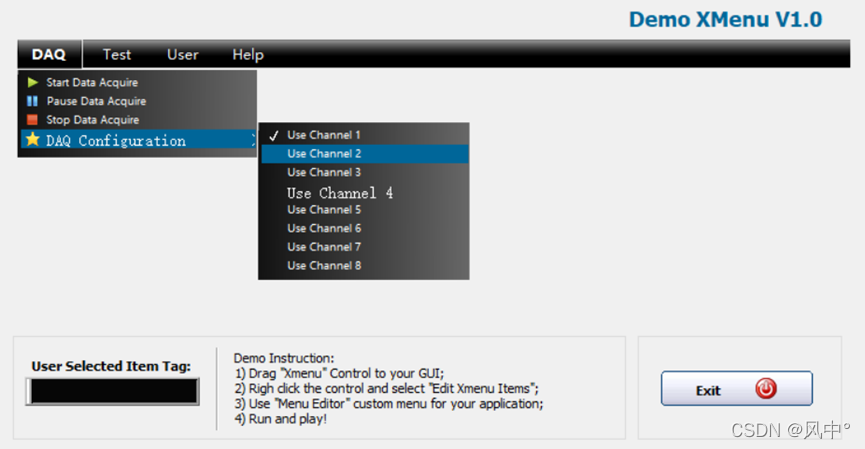Toggle the checkmark for Use Channel 1

[x=274, y=135]
